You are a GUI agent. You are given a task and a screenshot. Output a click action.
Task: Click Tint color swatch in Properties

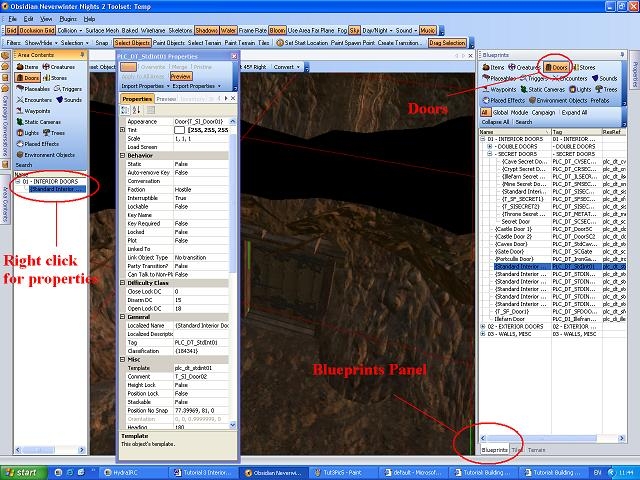(x=179, y=129)
